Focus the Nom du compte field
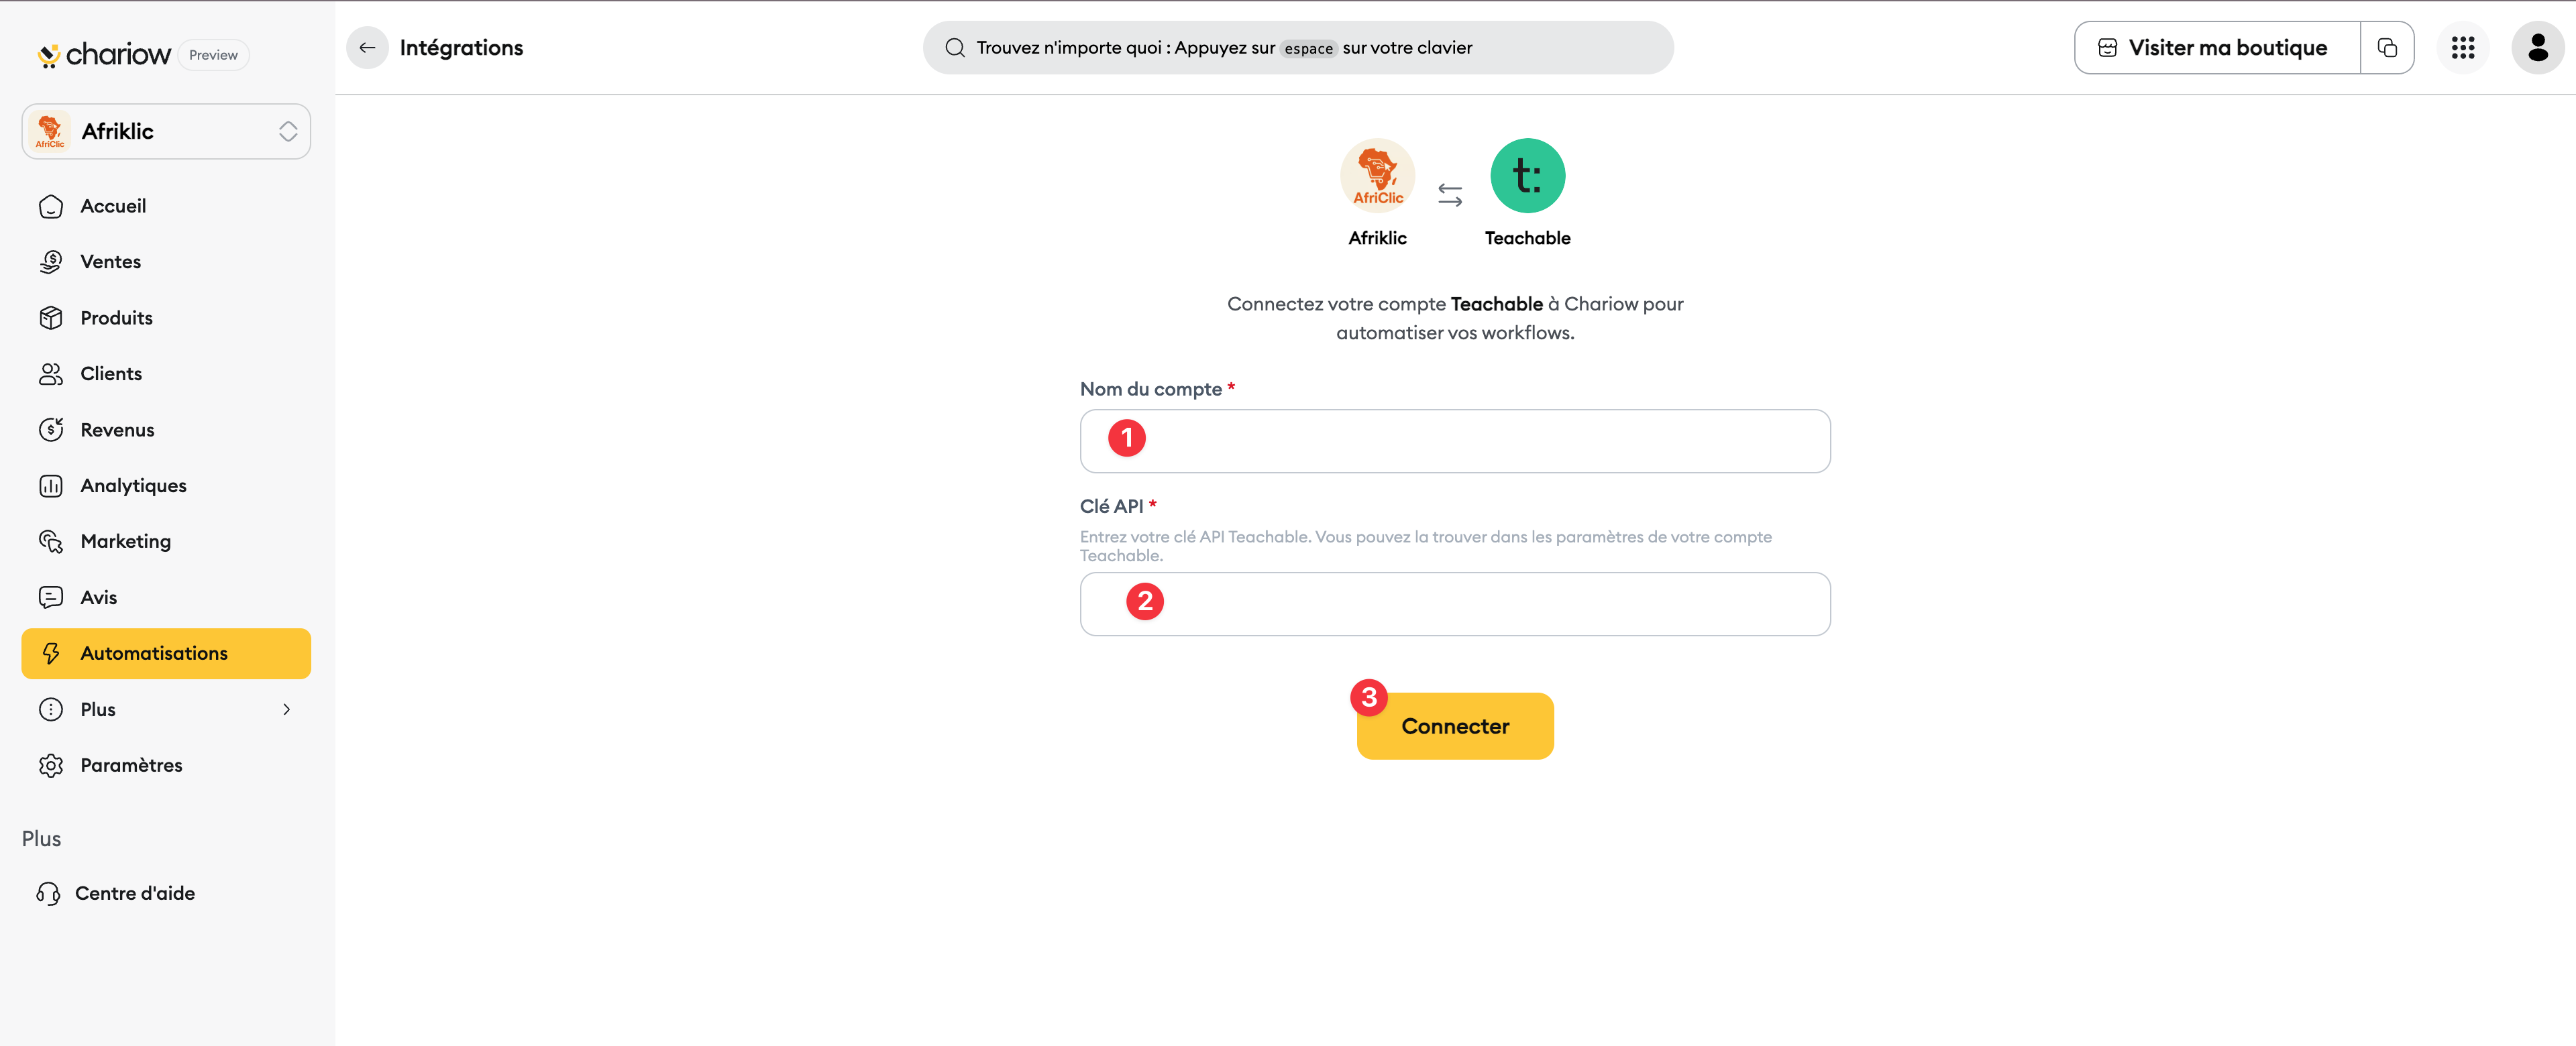 tap(1455, 441)
